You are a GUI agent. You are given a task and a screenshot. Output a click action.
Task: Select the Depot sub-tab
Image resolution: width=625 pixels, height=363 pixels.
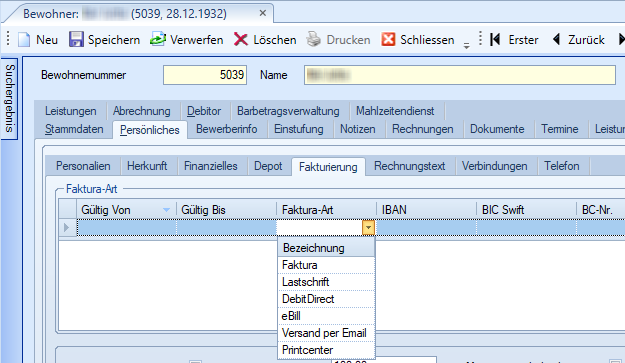268,166
